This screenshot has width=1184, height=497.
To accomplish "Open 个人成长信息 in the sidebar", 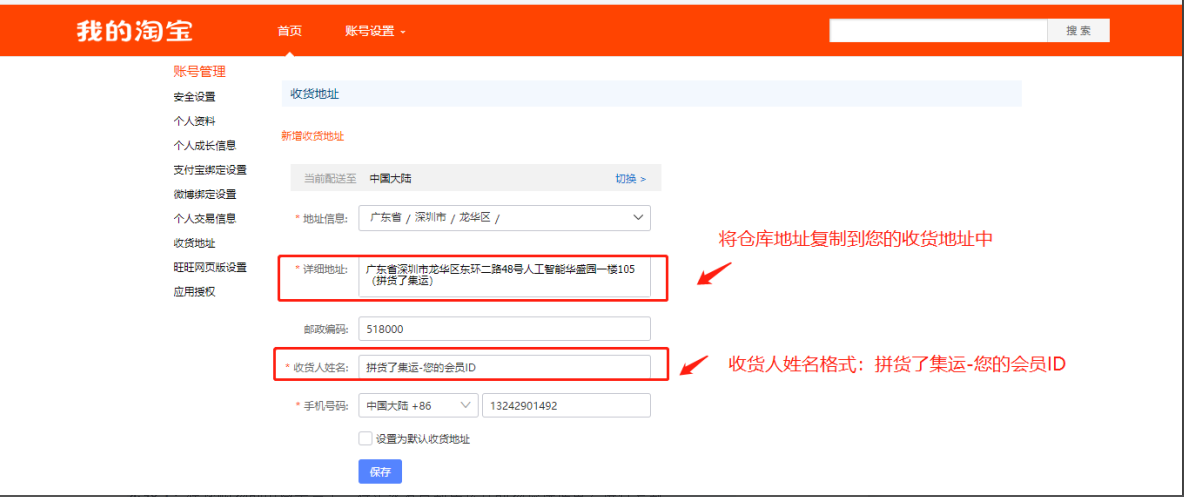I will tap(205, 146).
